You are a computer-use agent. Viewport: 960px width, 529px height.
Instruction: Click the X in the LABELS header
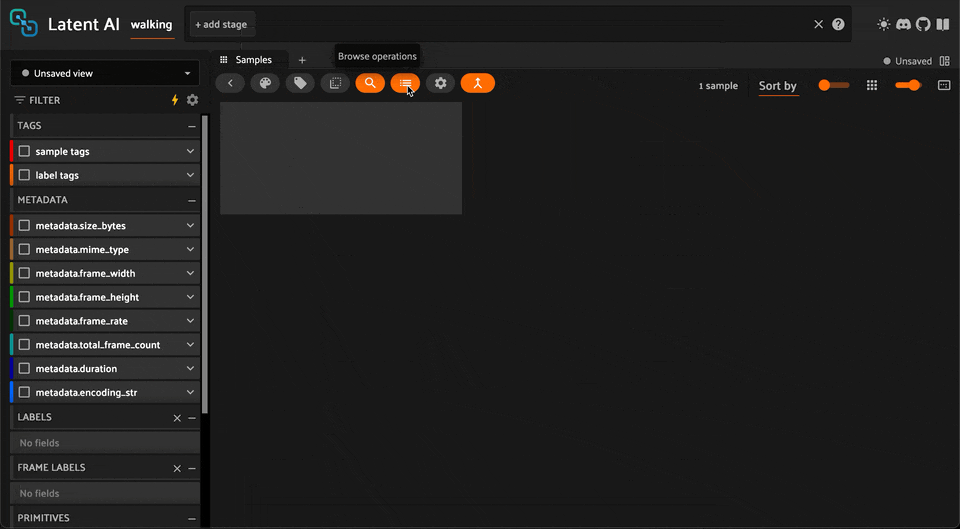(x=177, y=418)
